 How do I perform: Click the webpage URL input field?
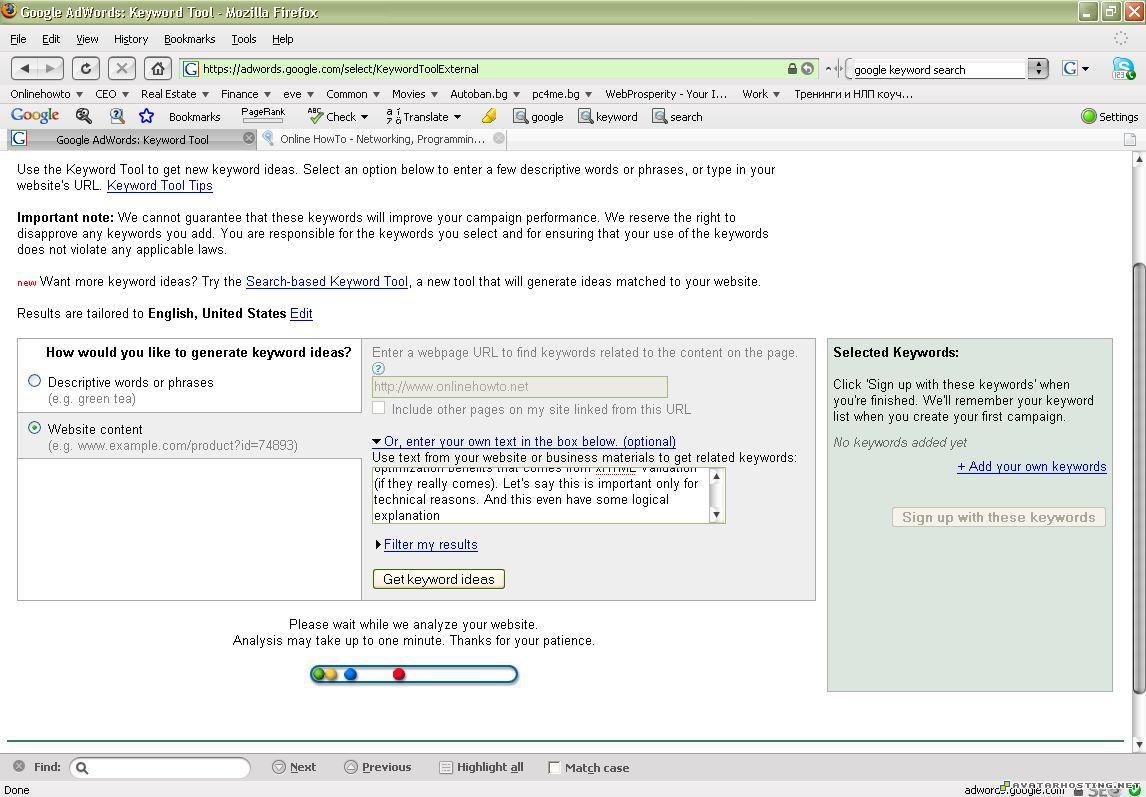pyautogui.click(x=519, y=387)
